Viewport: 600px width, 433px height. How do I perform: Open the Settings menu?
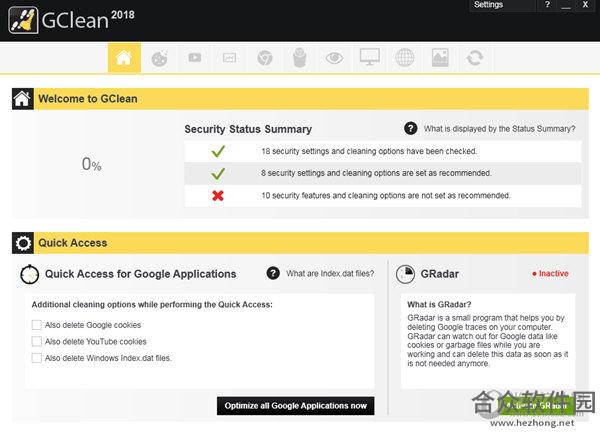tap(489, 5)
